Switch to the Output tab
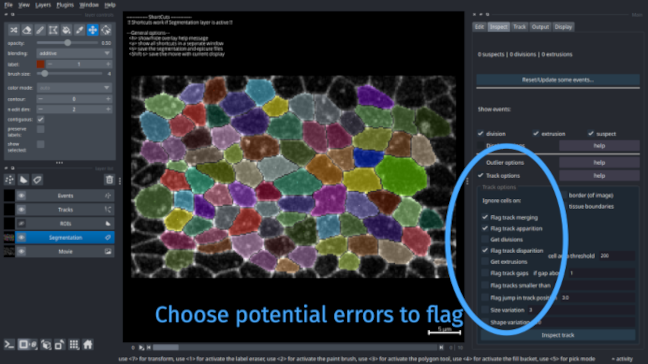648x364 pixels. 540,27
